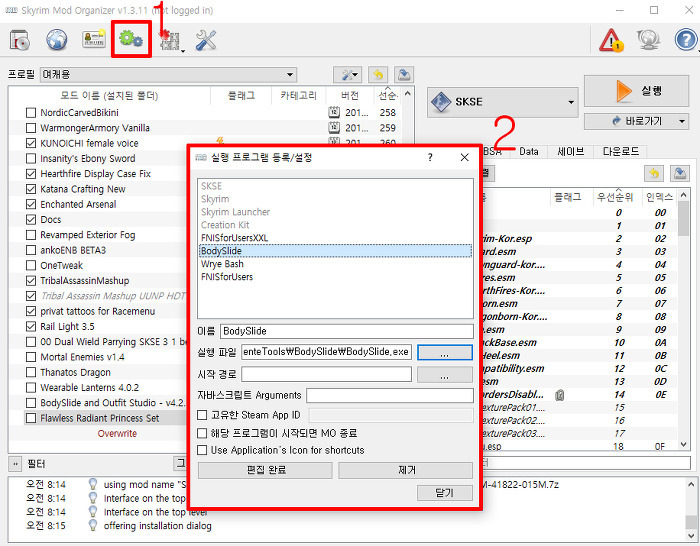
Task: Click the 자바스크립트 Arguments input field
Action: [390, 396]
